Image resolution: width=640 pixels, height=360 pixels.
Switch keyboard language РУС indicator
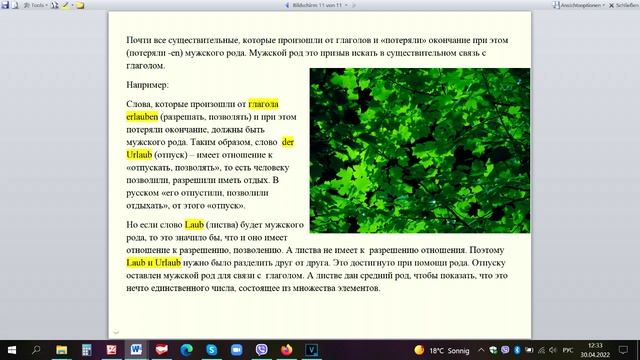point(568,350)
